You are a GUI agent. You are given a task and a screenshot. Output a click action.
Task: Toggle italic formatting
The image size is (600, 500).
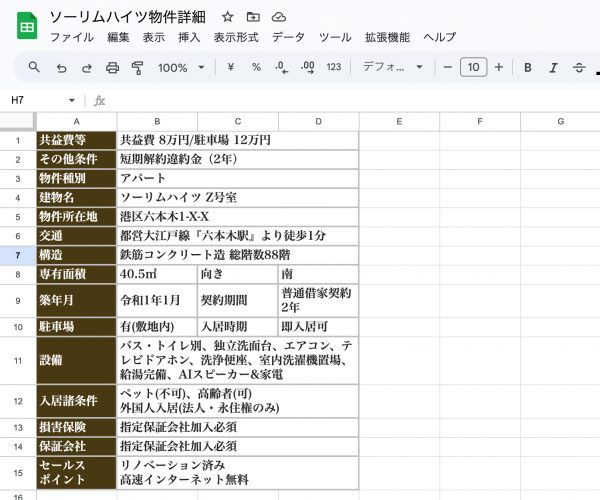[553, 67]
